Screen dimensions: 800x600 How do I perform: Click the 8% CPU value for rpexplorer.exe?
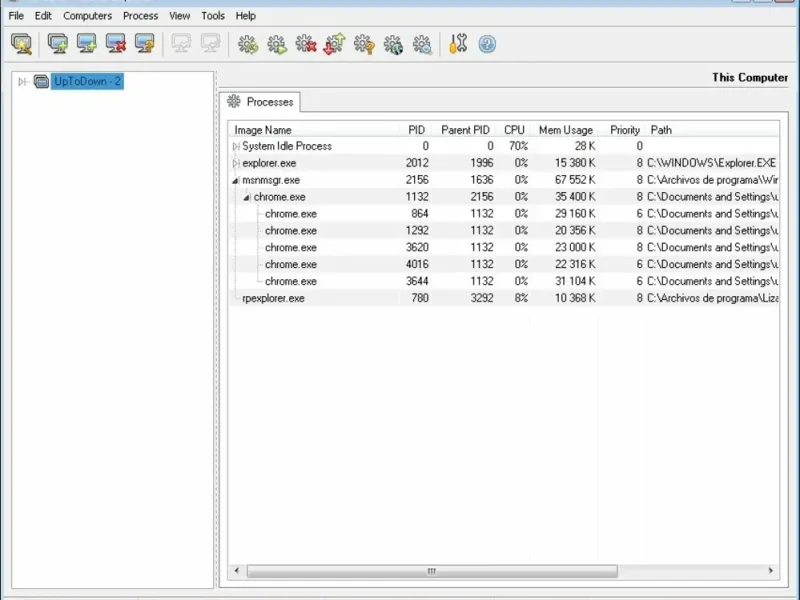coord(521,298)
